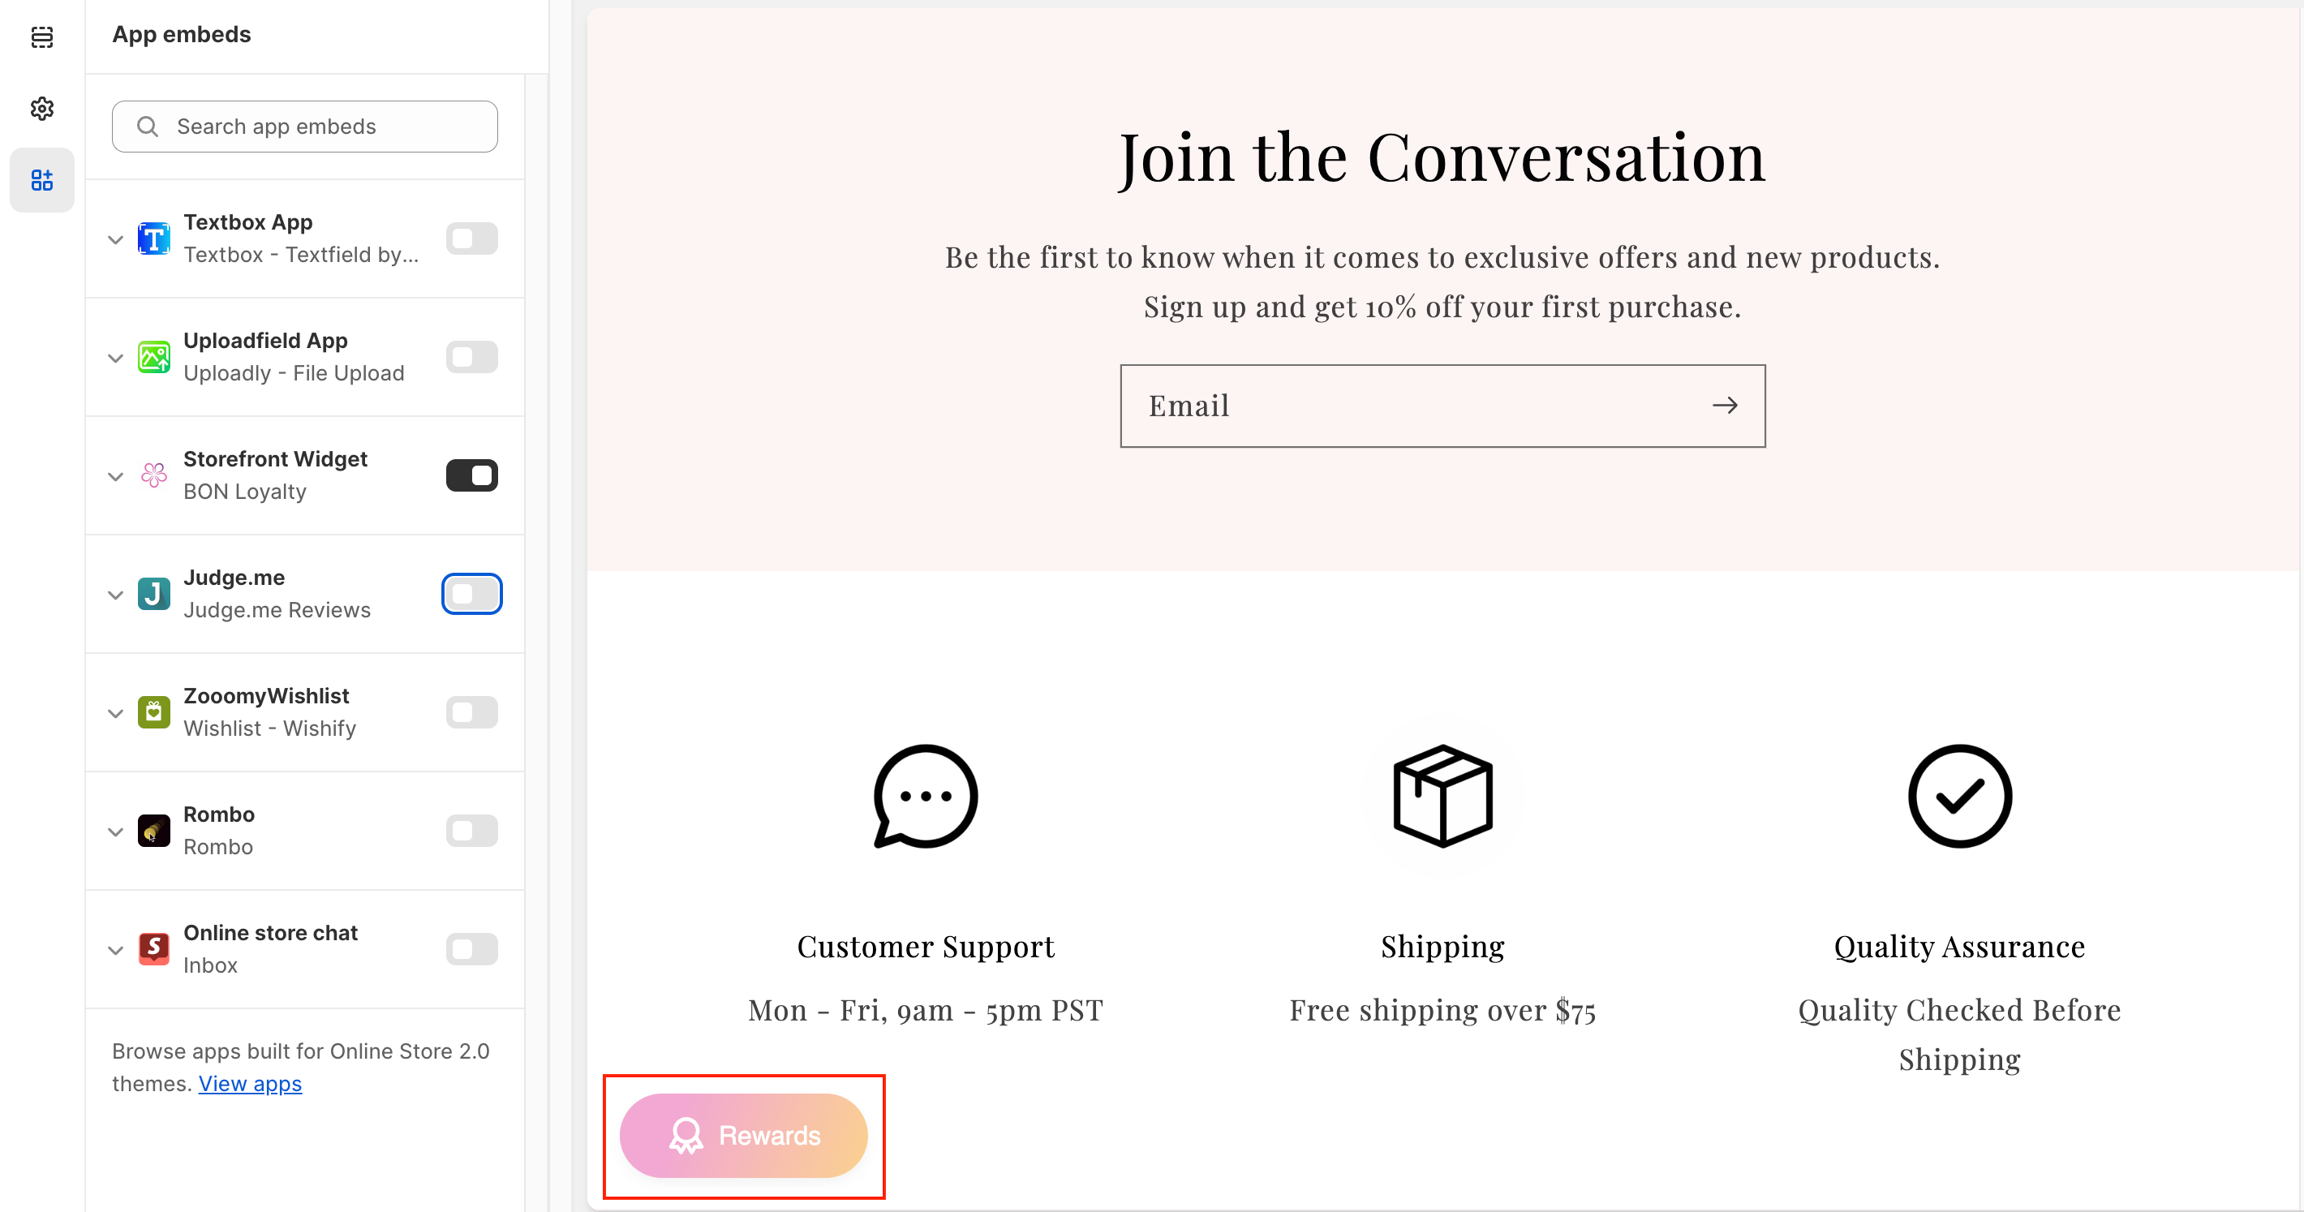Screen dimensions: 2304x1212
Task: Disable the BON Loyalty Storefront Widget toggle
Action: (472, 476)
